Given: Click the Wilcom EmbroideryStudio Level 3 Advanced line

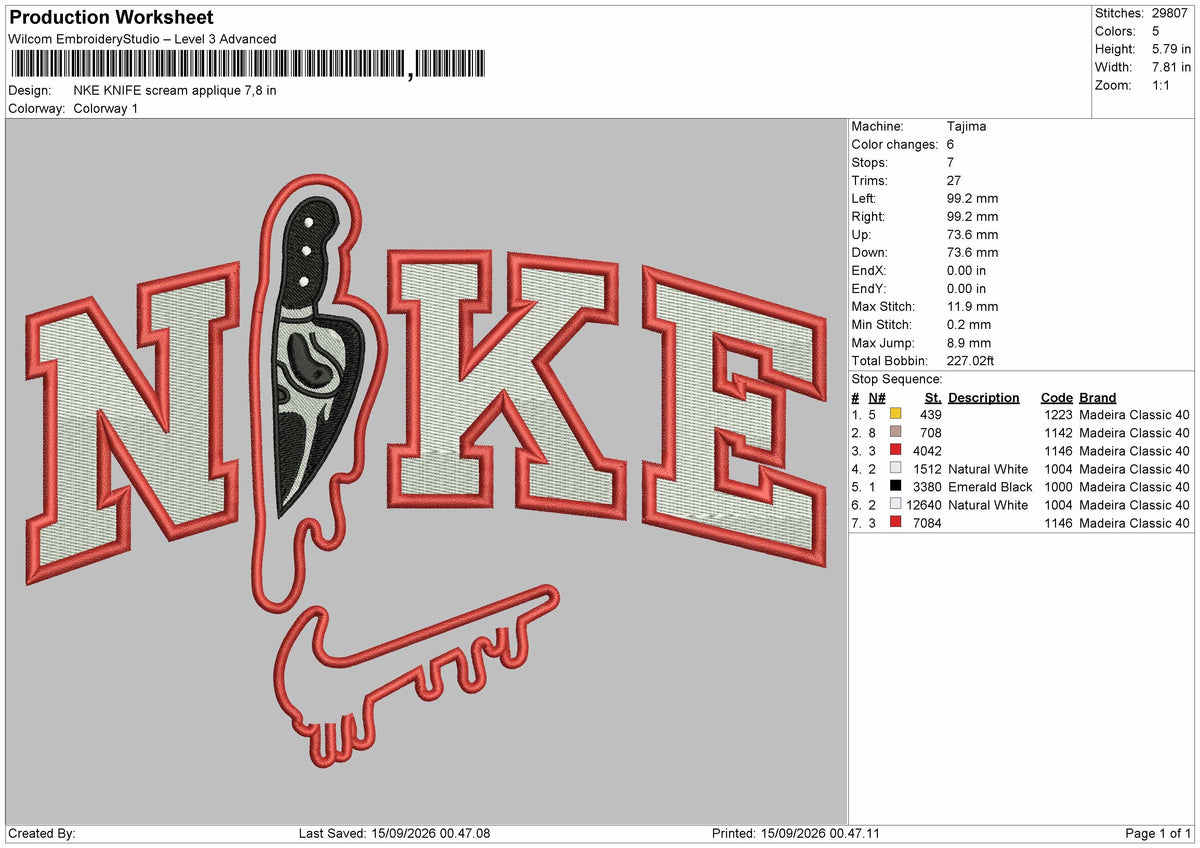Looking at the screenshot, I should coord(142,39).
